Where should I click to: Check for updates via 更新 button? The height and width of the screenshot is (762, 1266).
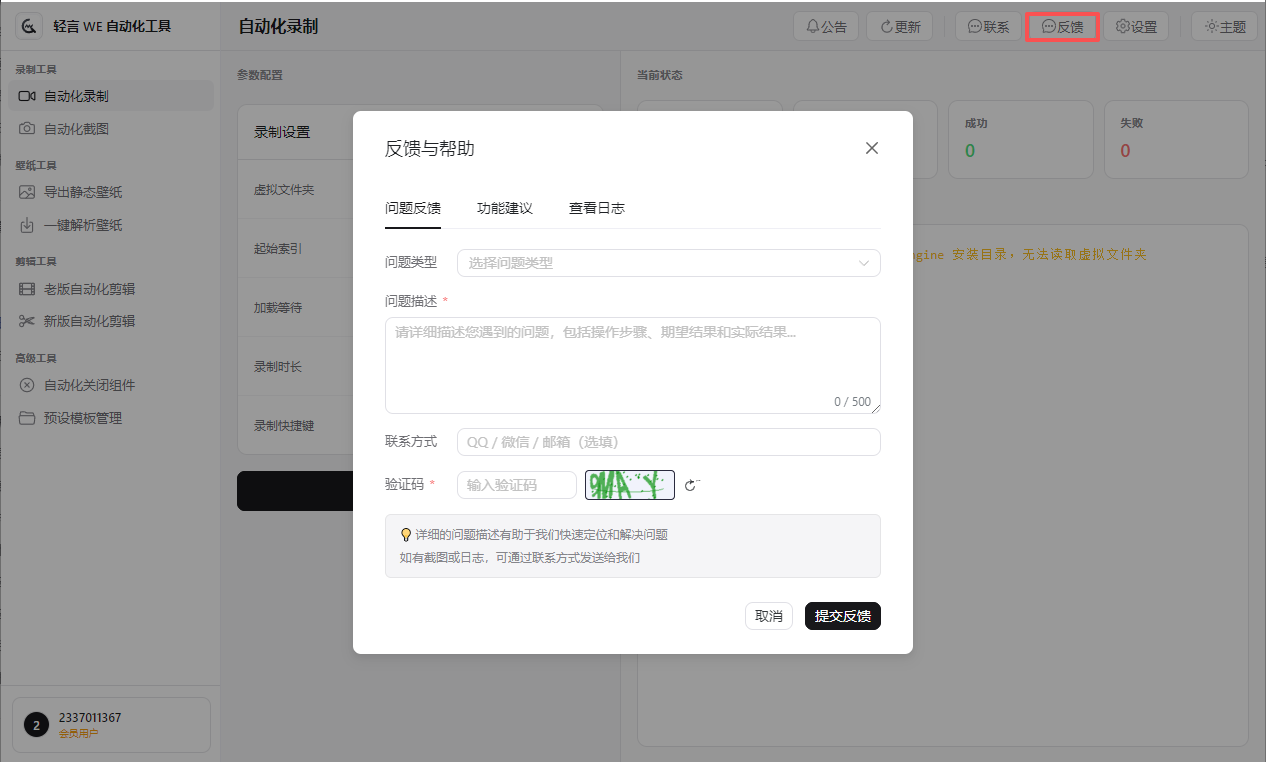coord(899,26)
